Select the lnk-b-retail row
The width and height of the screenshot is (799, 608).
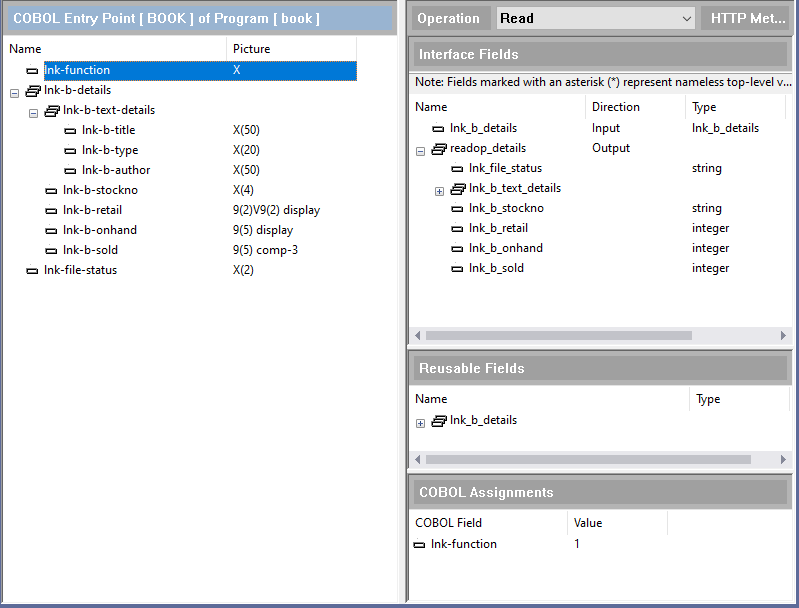point(92,210)
